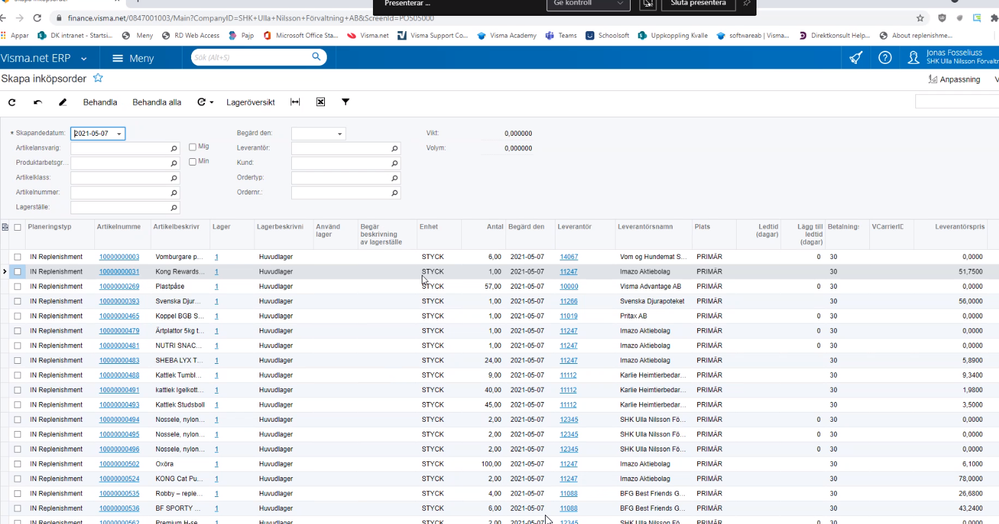999x524 pixels.
Task: Open article link 10000000003
Action: [119, 257]
